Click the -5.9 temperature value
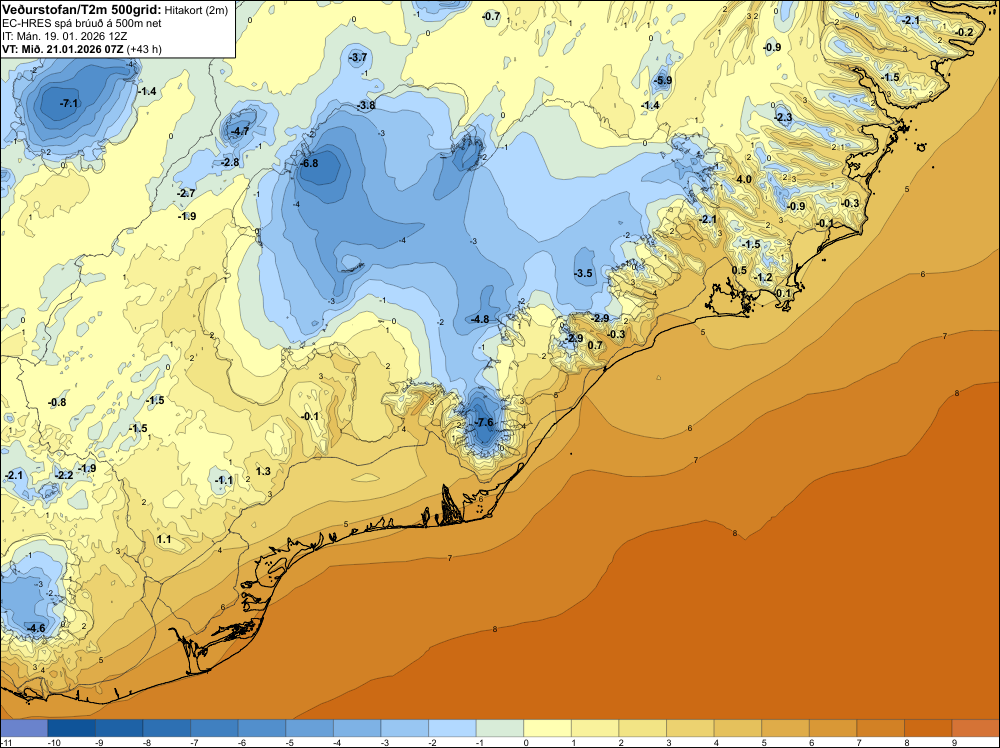 point(663,80)
